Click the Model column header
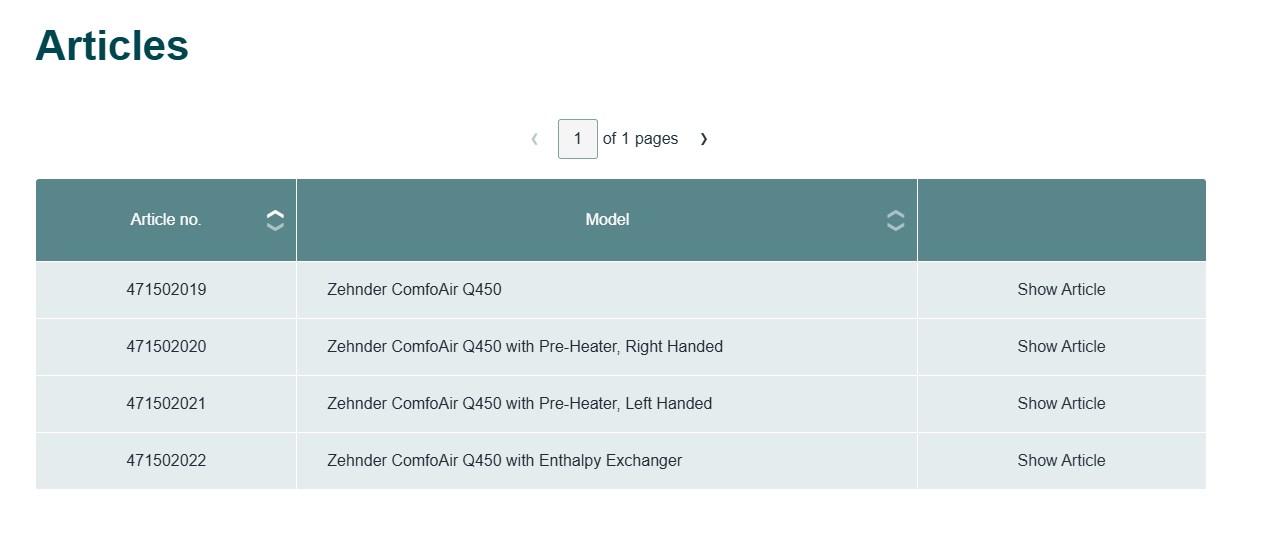This screenshot has height=537, width=1268. coord(607,220)
